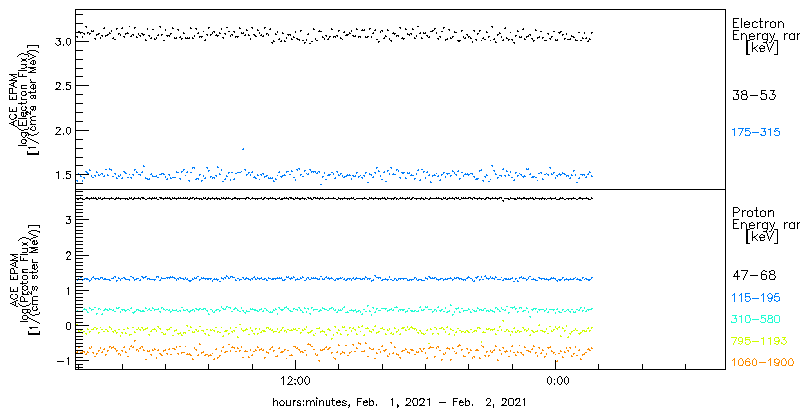Click the 0:00 time axis label
The width and height of the screenshot is (800, 410).
(558, 381)
